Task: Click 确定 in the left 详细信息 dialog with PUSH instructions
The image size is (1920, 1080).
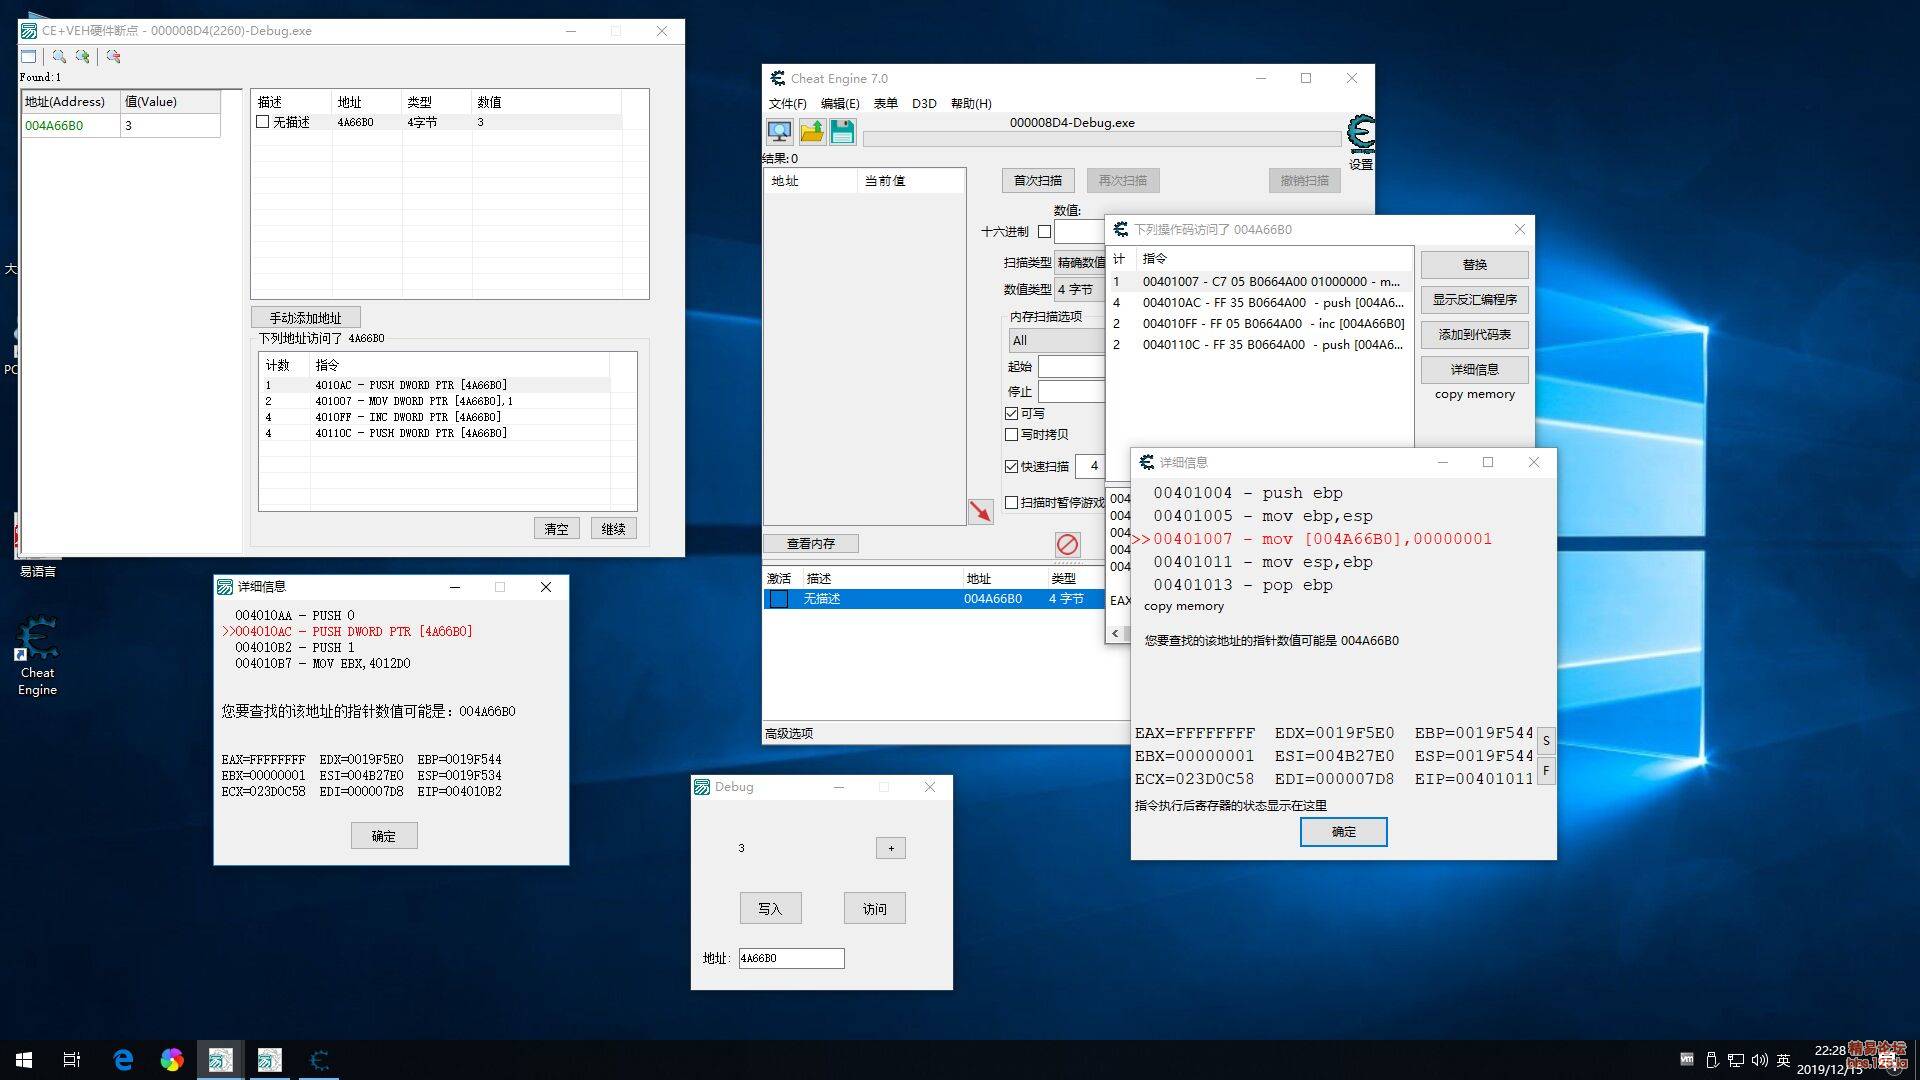Action: point(384,836)
